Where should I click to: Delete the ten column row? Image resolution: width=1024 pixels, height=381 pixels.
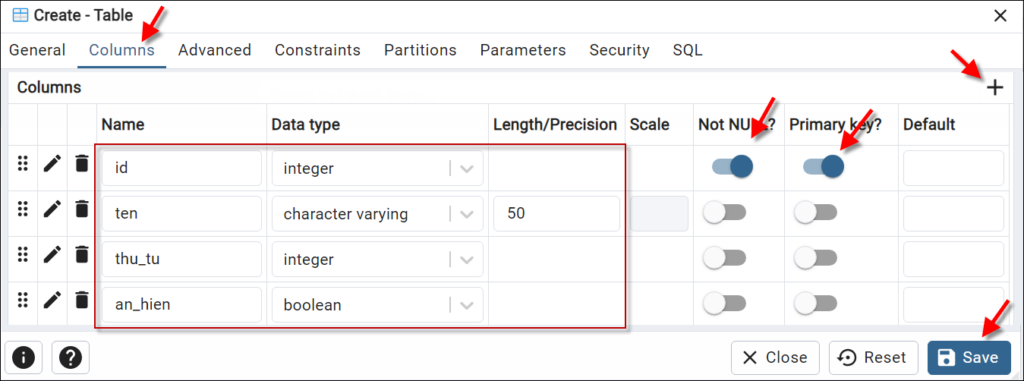point(82,209)
